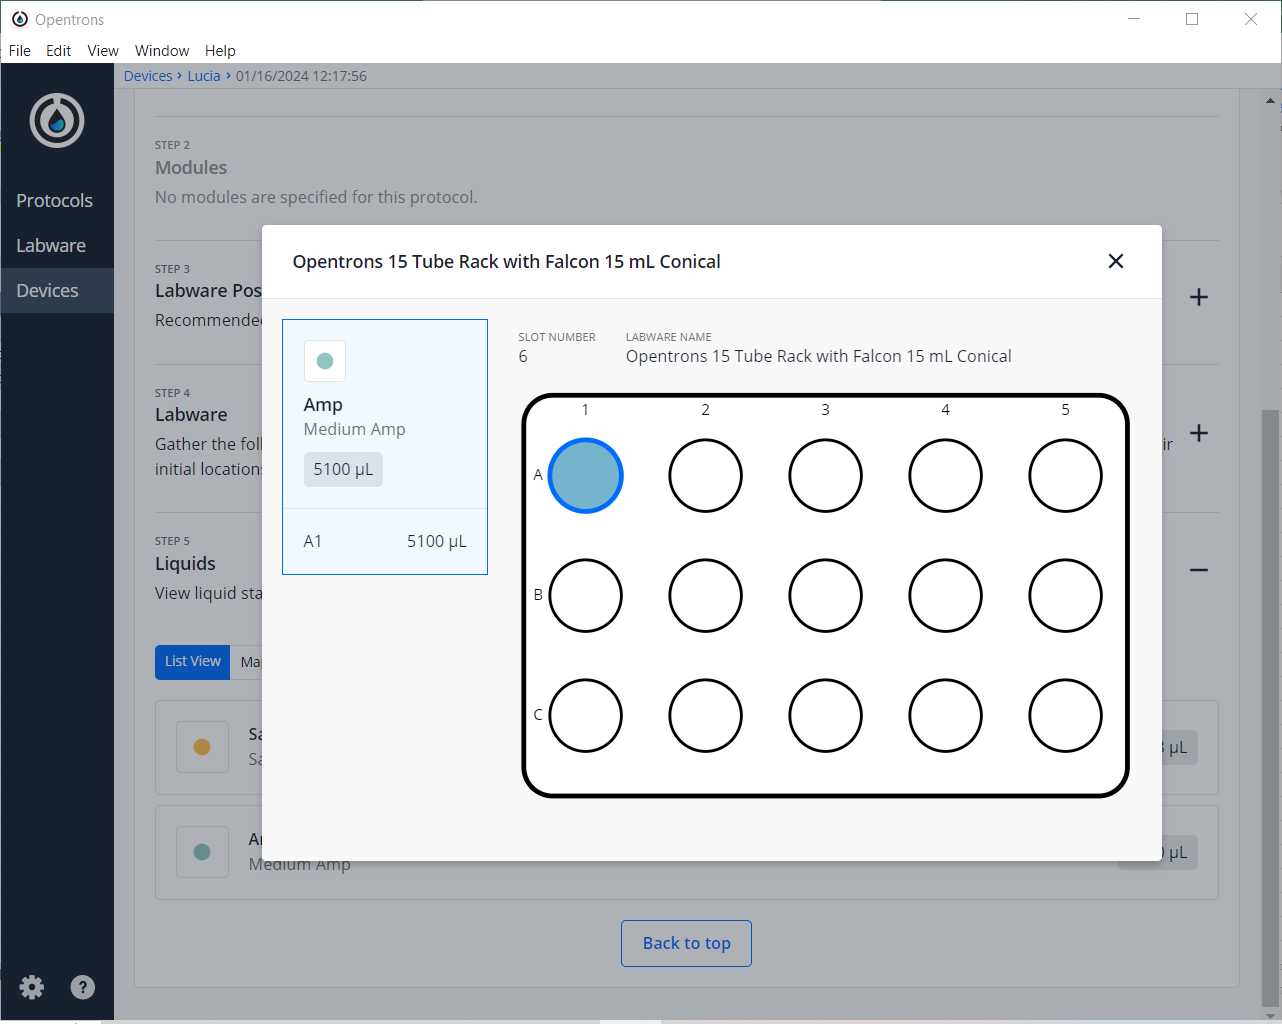Open Lucia breadcrumb link

[x=204, y=76]
